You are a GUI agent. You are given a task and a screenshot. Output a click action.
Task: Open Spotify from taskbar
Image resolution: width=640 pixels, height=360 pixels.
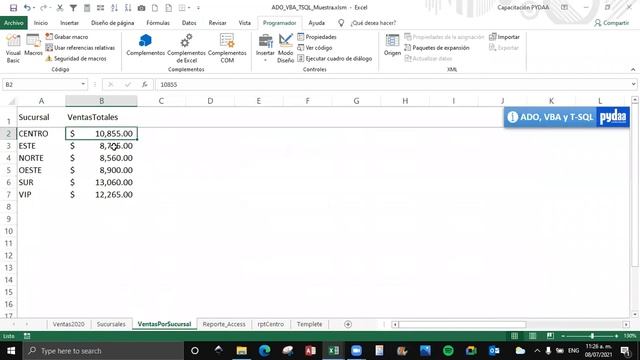(x=448, y=351)
